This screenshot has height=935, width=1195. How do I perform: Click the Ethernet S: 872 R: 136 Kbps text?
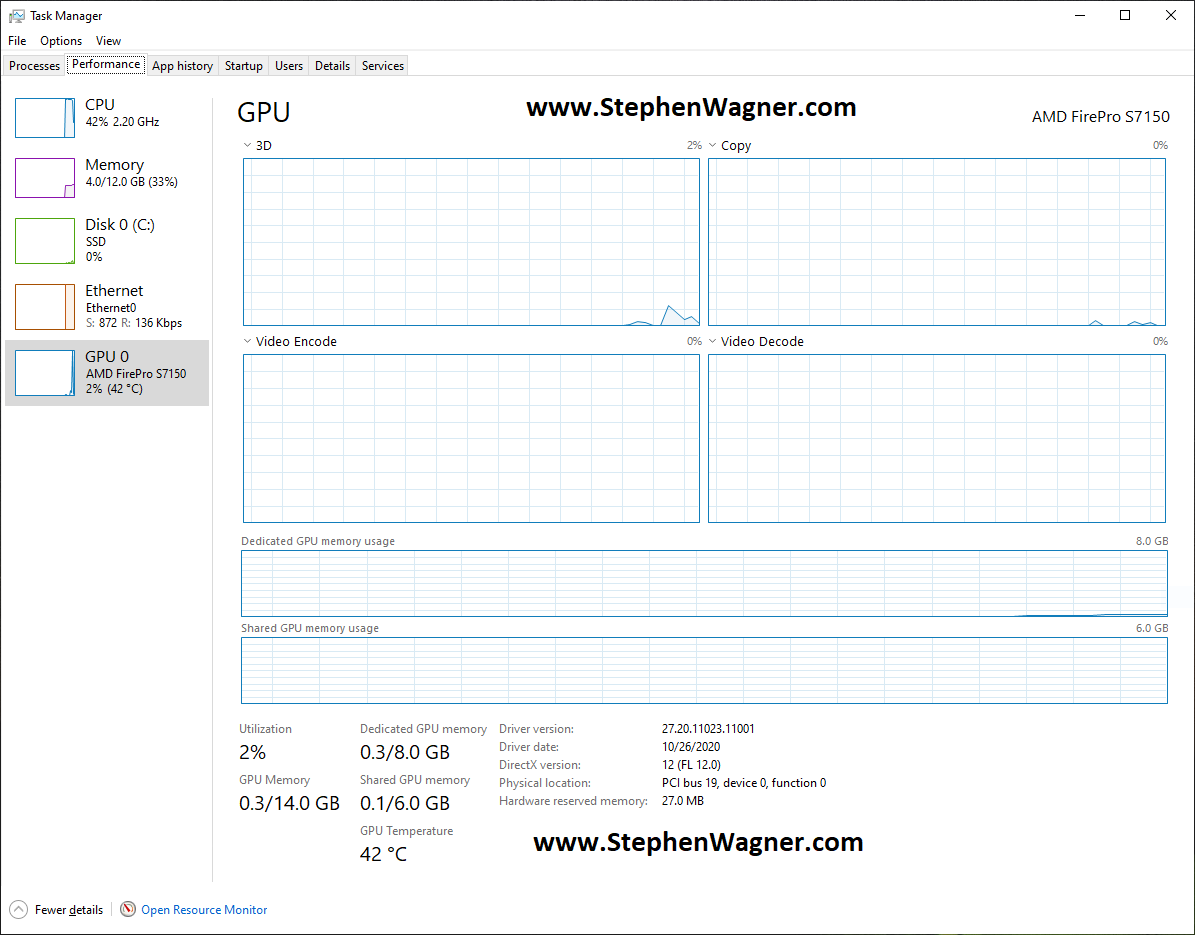133,322
